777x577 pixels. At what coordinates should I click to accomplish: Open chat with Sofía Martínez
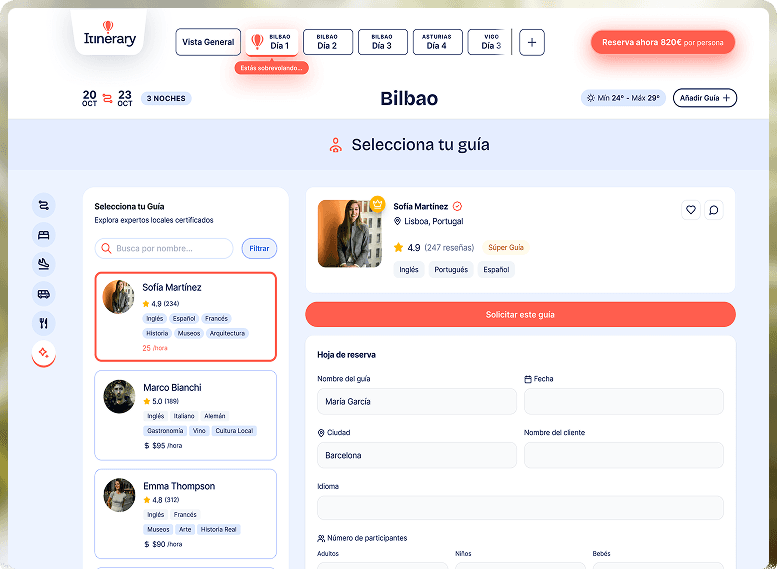pos(714,210)
